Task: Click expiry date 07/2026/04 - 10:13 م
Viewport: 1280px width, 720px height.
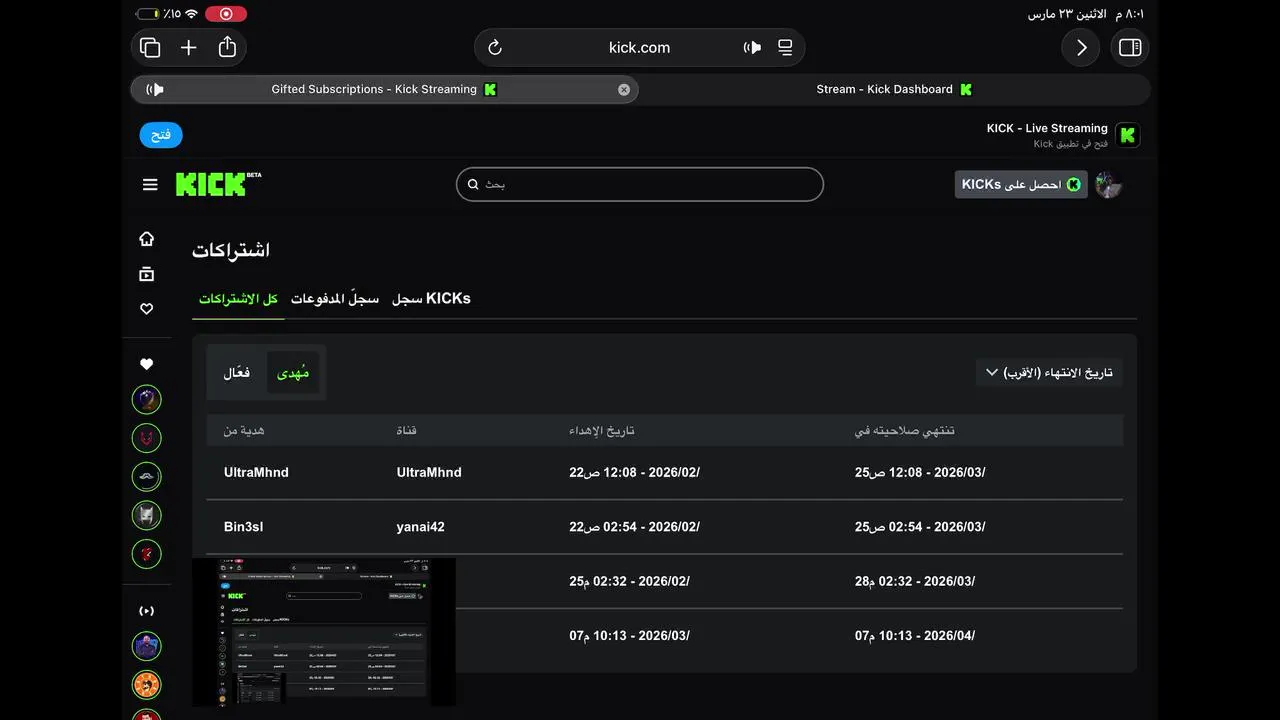Action: click(x=915, y=635)
